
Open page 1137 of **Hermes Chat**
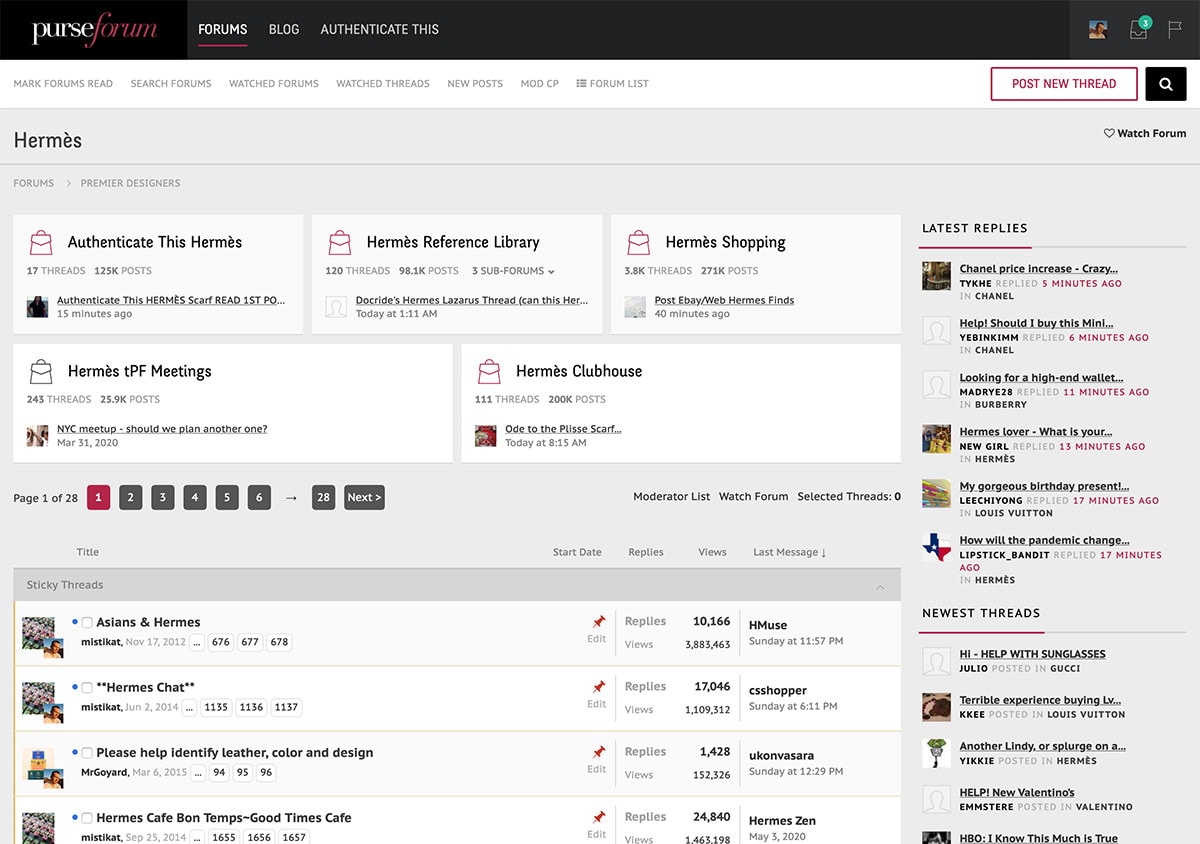coord(286,707)
